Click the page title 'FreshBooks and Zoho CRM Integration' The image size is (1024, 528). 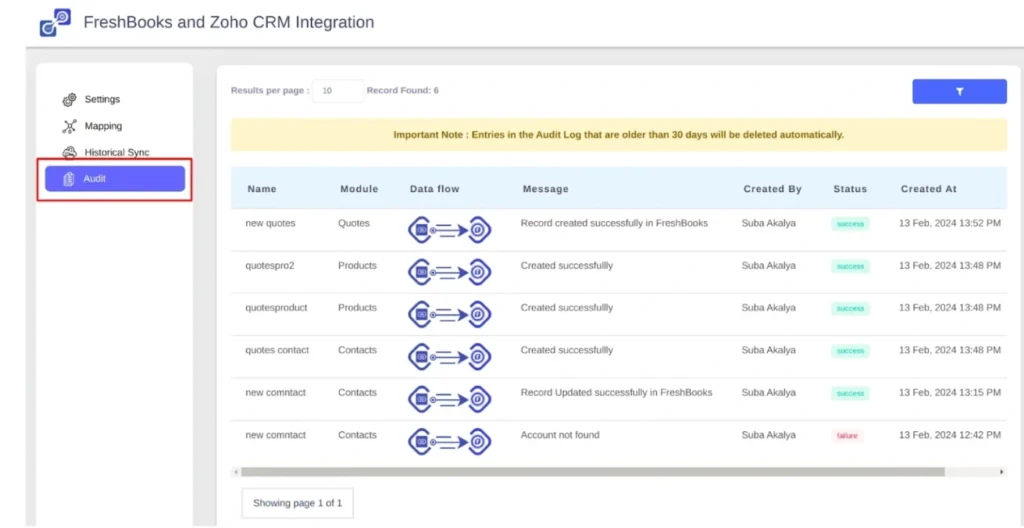point(229,22)
